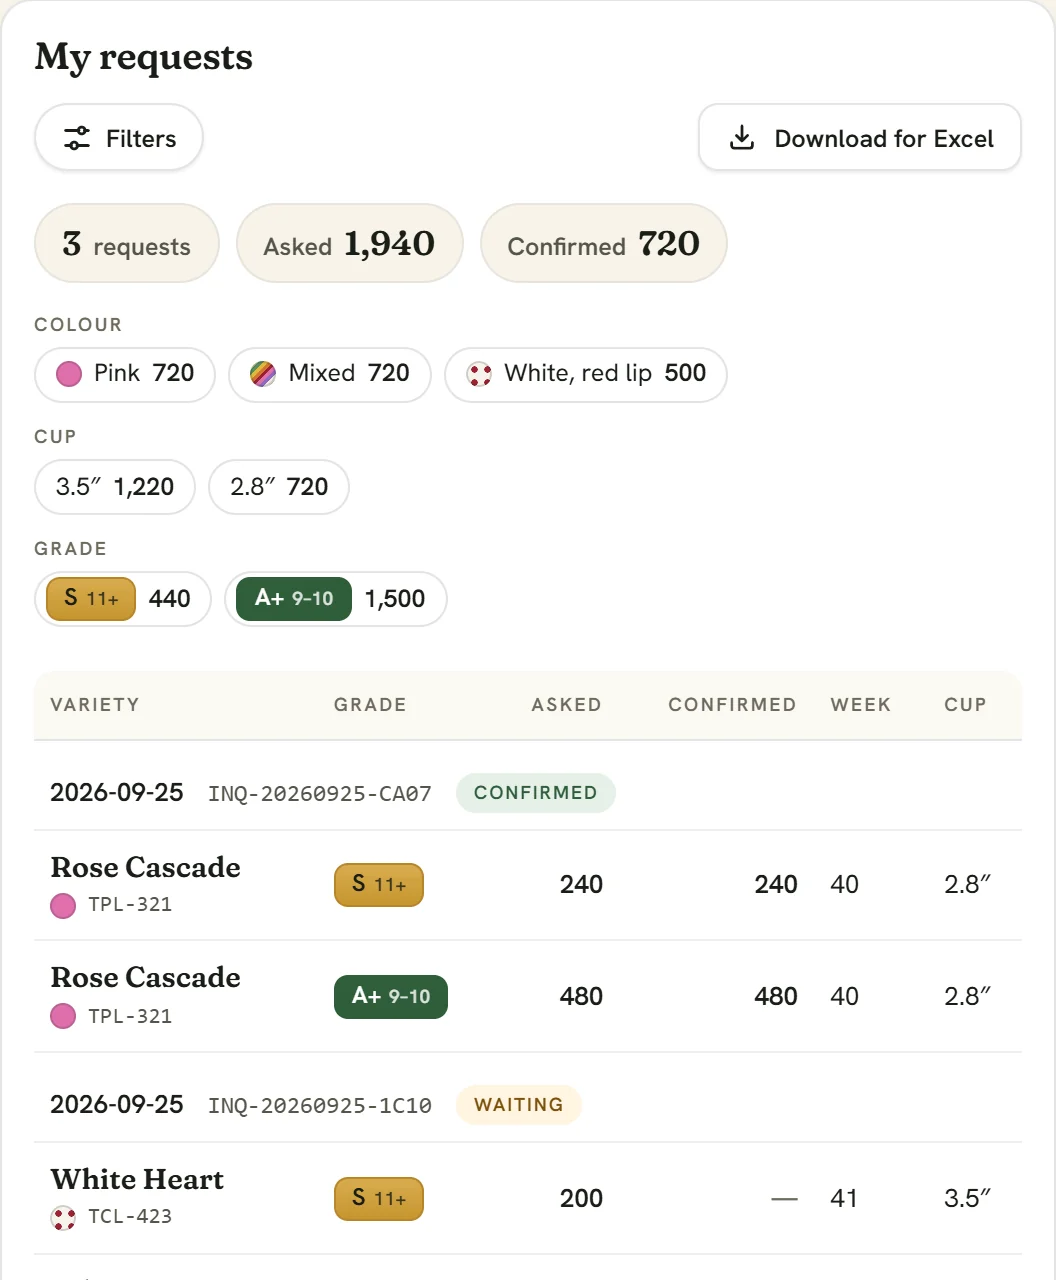Viewport: 1056px width, 1280px height.
Task: Open Rose Cascade row with A+ 9-10 grade
Action: (528, 996)
